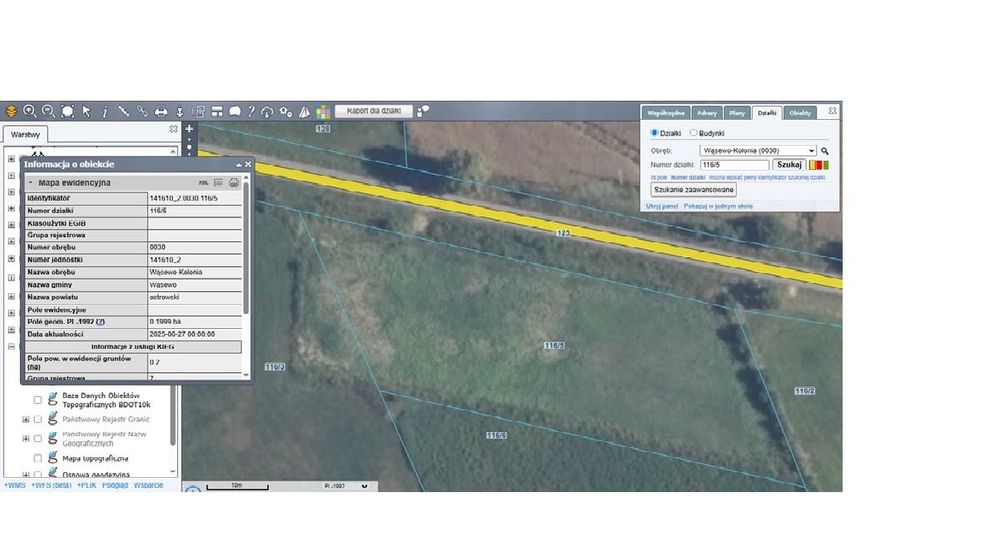1000x557 pixels.
Task: Click the panel layout toolbar icon
Action: tap(217, 111)
